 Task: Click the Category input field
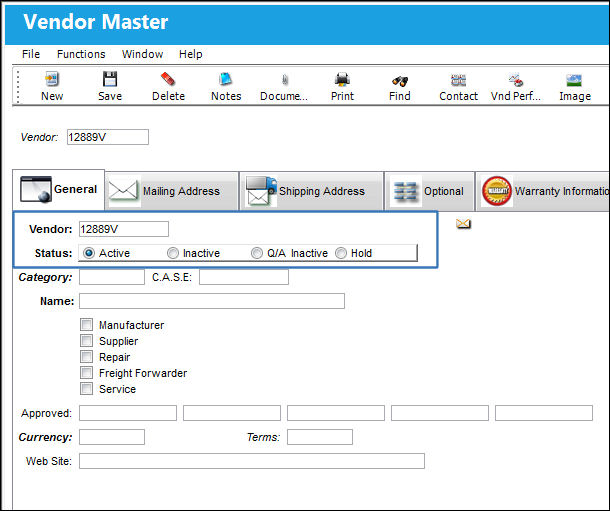click(112, 277)
